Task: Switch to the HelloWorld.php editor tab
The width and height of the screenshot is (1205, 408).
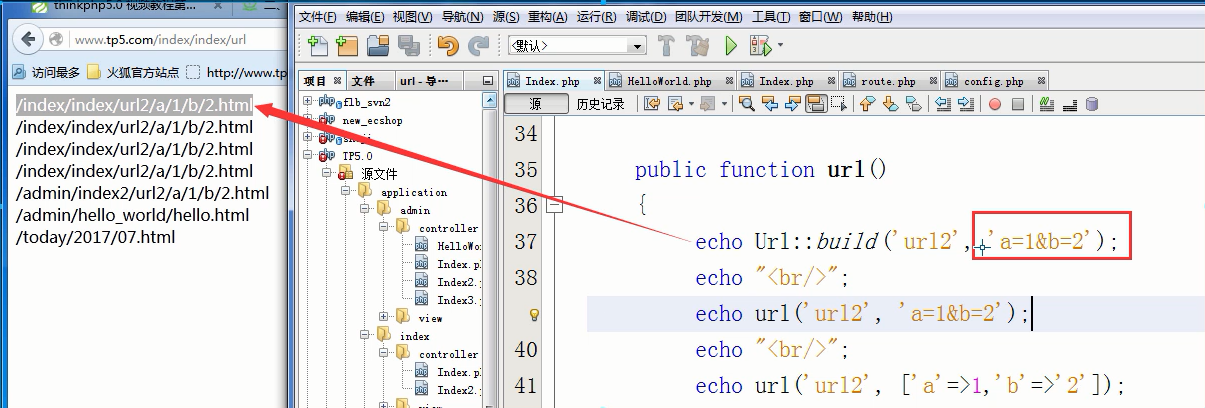Action: 669,81
